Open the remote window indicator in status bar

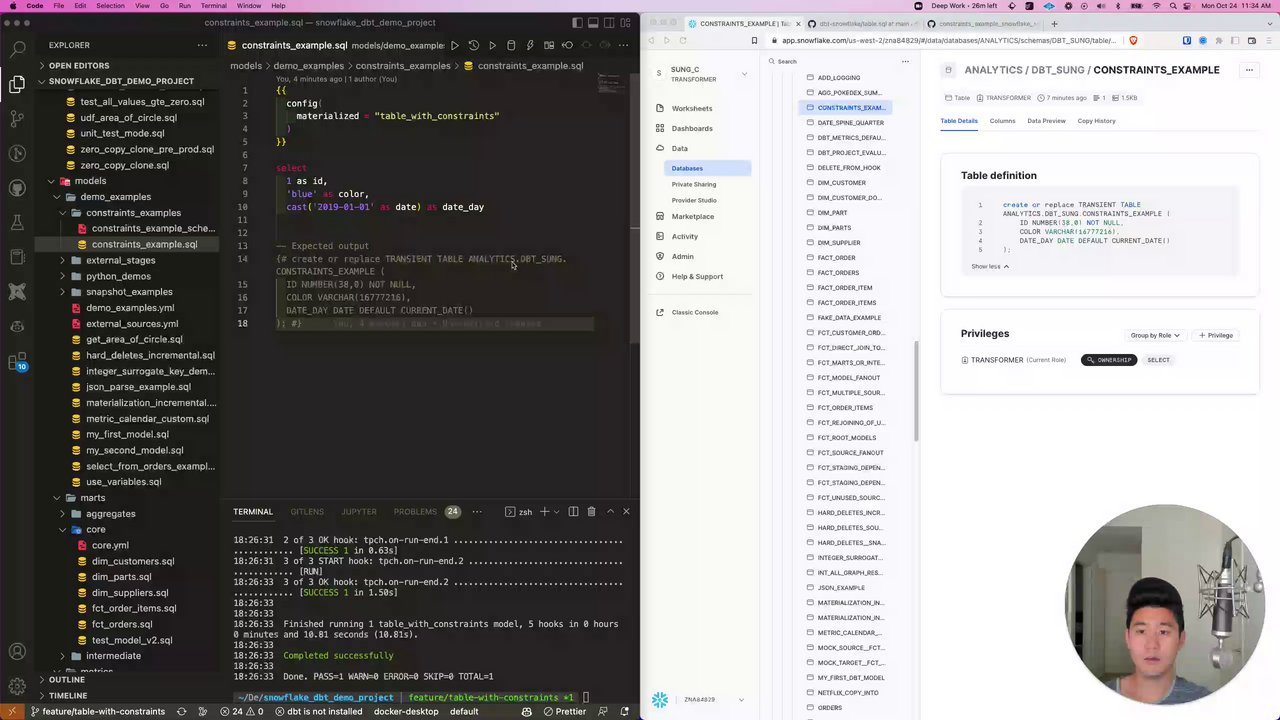click(x=13, y=712)
